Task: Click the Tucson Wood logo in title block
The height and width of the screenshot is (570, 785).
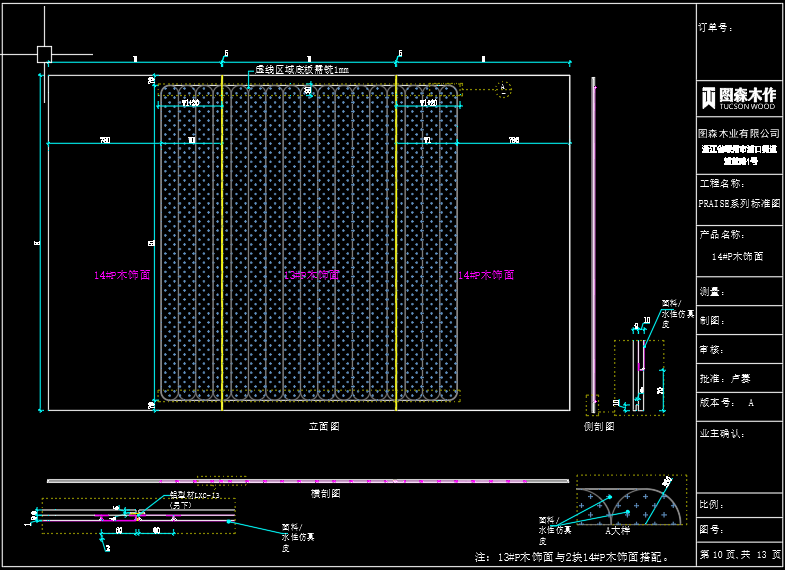Action: tap(739, 97)
